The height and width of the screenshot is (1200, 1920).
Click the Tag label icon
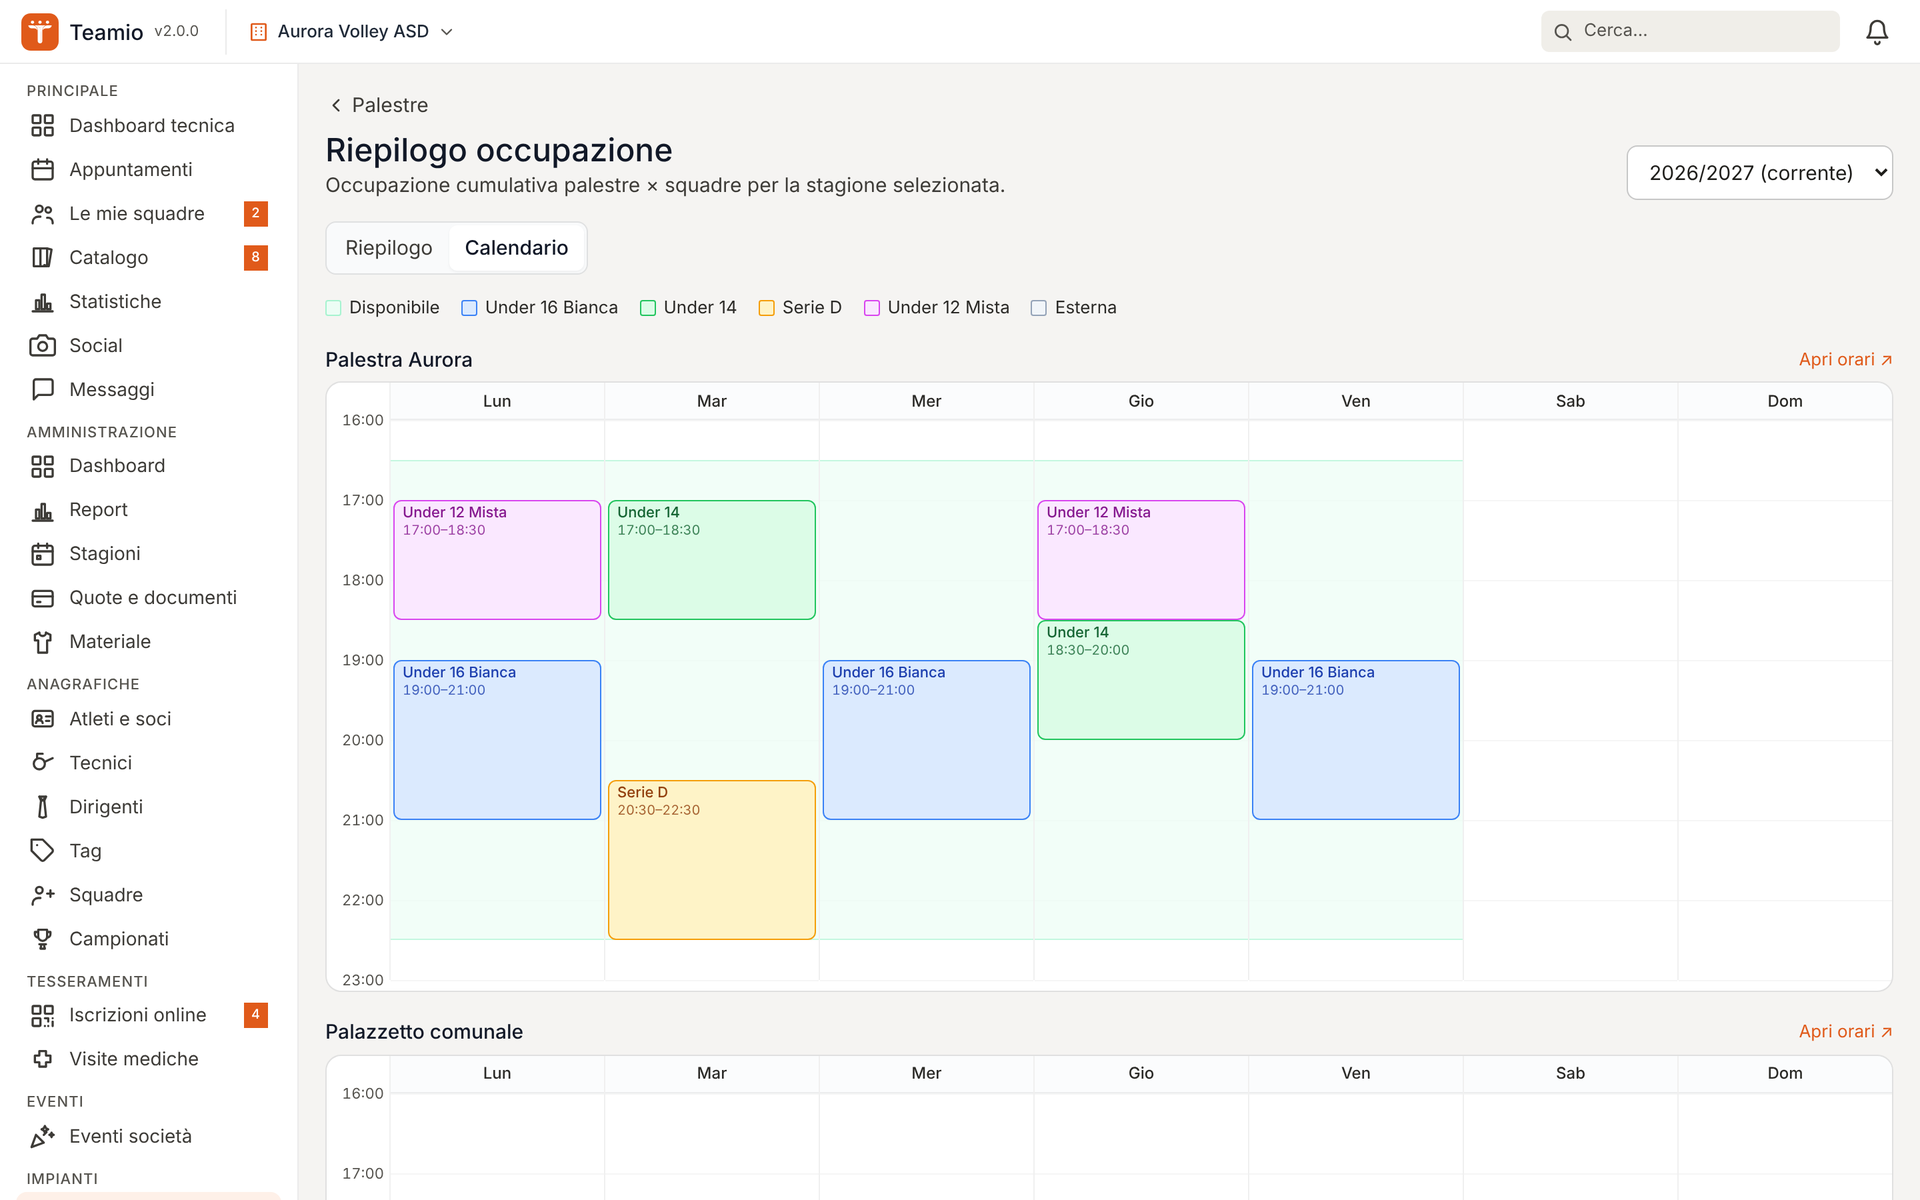click(x=42, y=851)
